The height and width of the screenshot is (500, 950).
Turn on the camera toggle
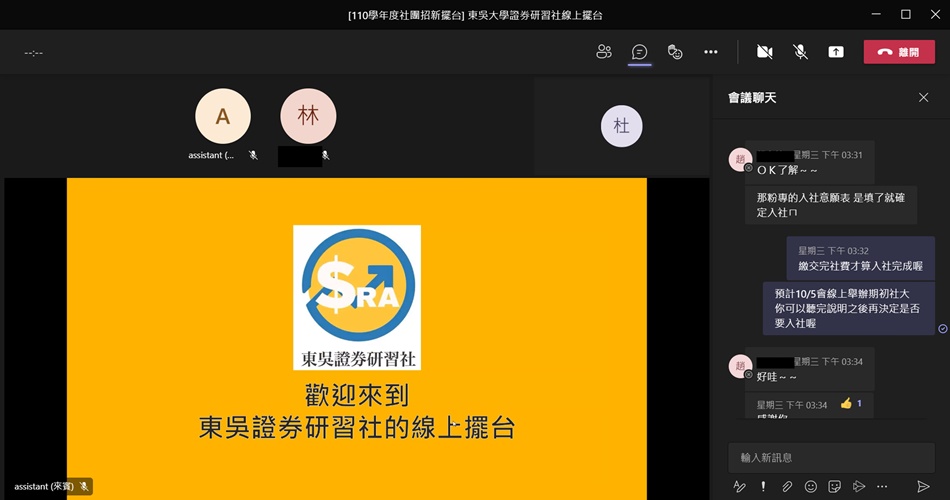tap(765, 52)
